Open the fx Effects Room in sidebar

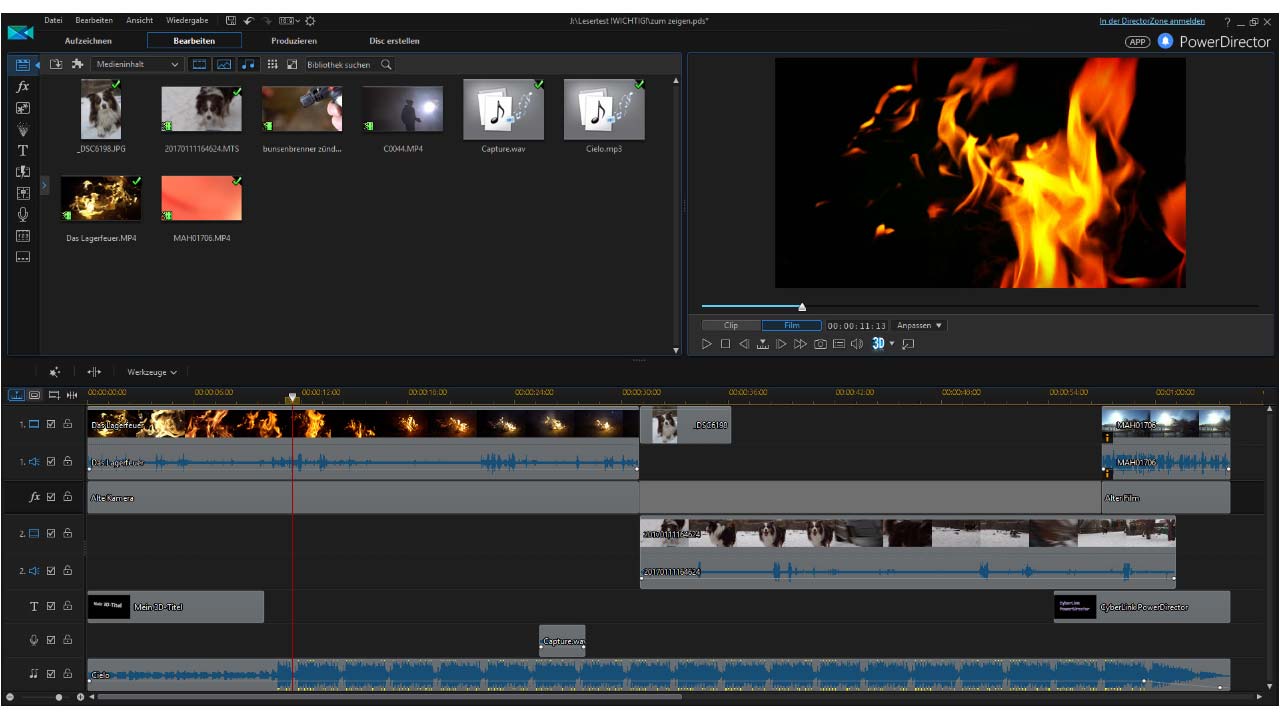(x=23, y=87)
